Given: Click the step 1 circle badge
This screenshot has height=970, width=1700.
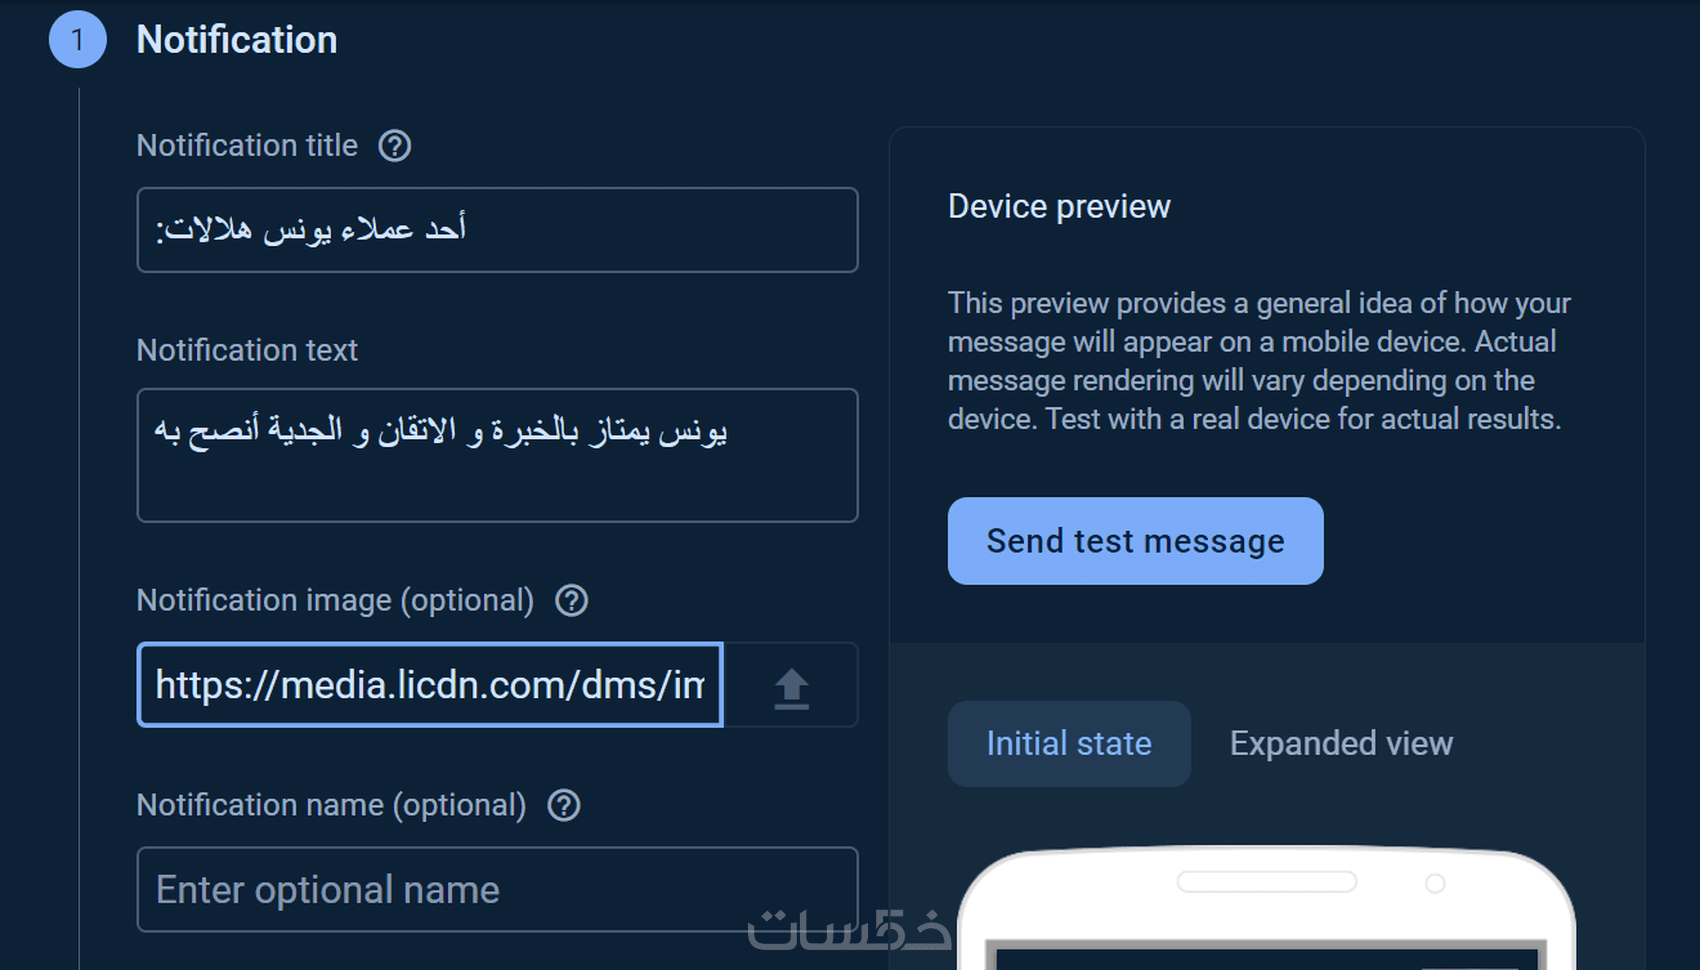Looking at the screenshot, I should tap(78, 40).
